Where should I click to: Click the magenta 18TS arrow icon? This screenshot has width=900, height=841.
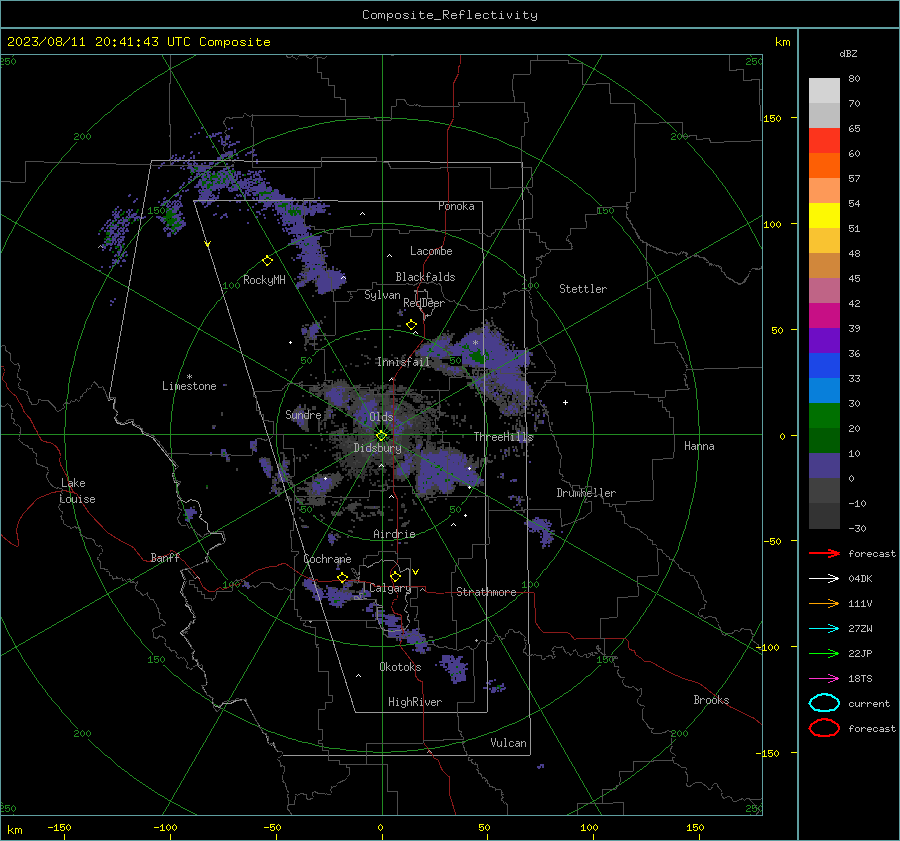pyautogui.click(x=824, y=679)
